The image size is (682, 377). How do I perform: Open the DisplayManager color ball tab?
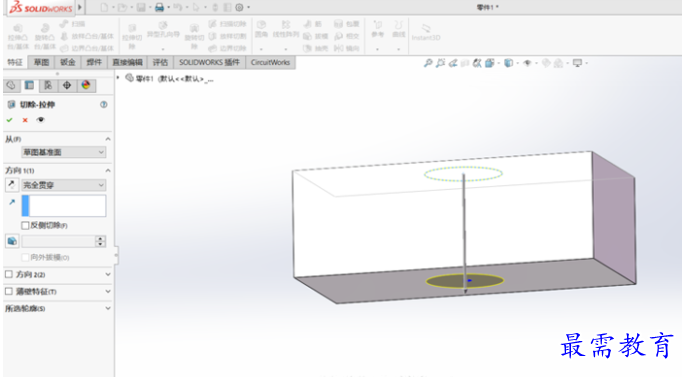tap(86, 85)
